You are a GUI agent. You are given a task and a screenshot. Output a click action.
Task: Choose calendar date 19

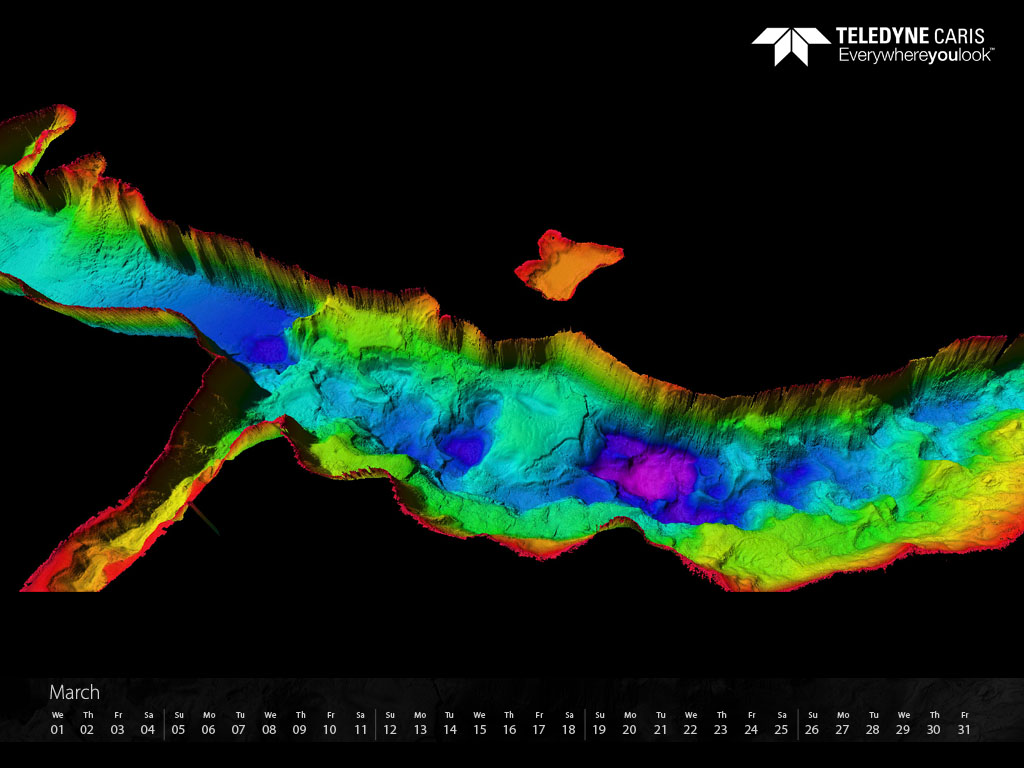600,729
